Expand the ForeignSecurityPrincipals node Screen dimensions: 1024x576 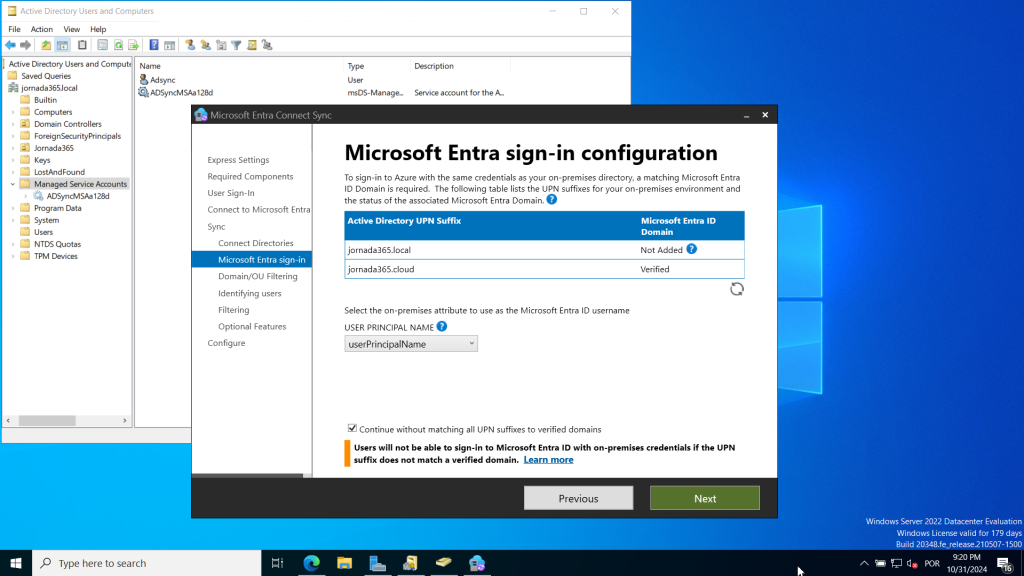[13, 136]
